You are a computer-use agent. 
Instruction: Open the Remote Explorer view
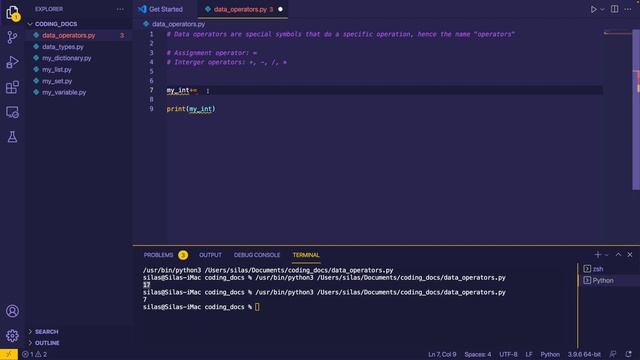tap(12, 112)
